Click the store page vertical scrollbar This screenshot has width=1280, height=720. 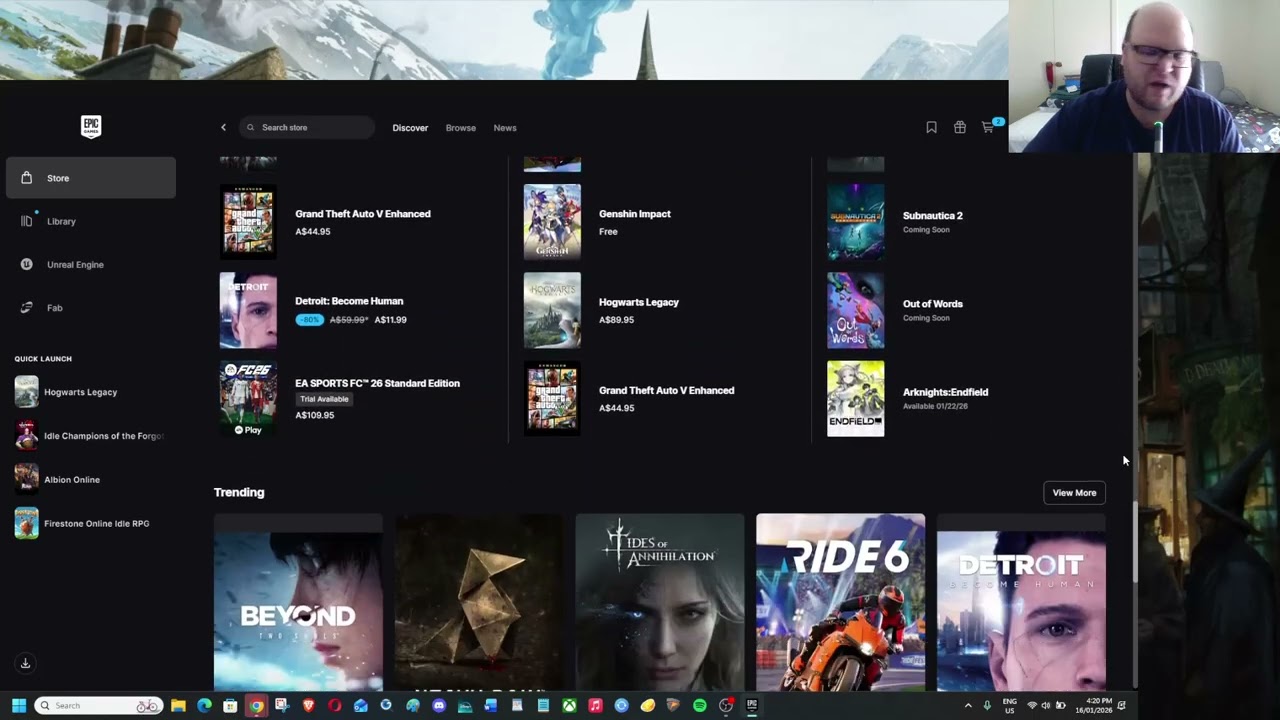click(1134, 542)
